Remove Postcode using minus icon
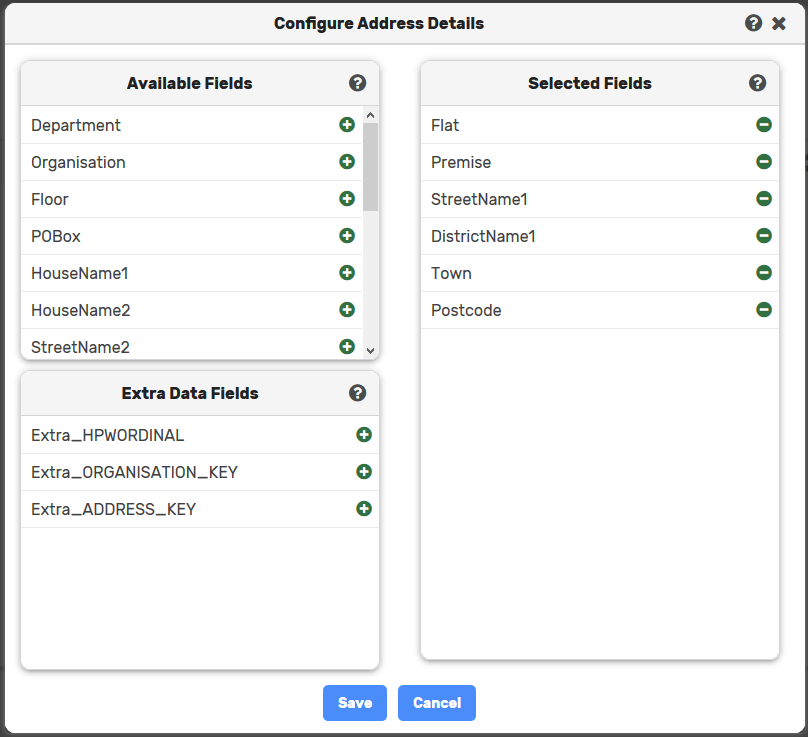Screen dimensions: 808x737 [764, 310]
